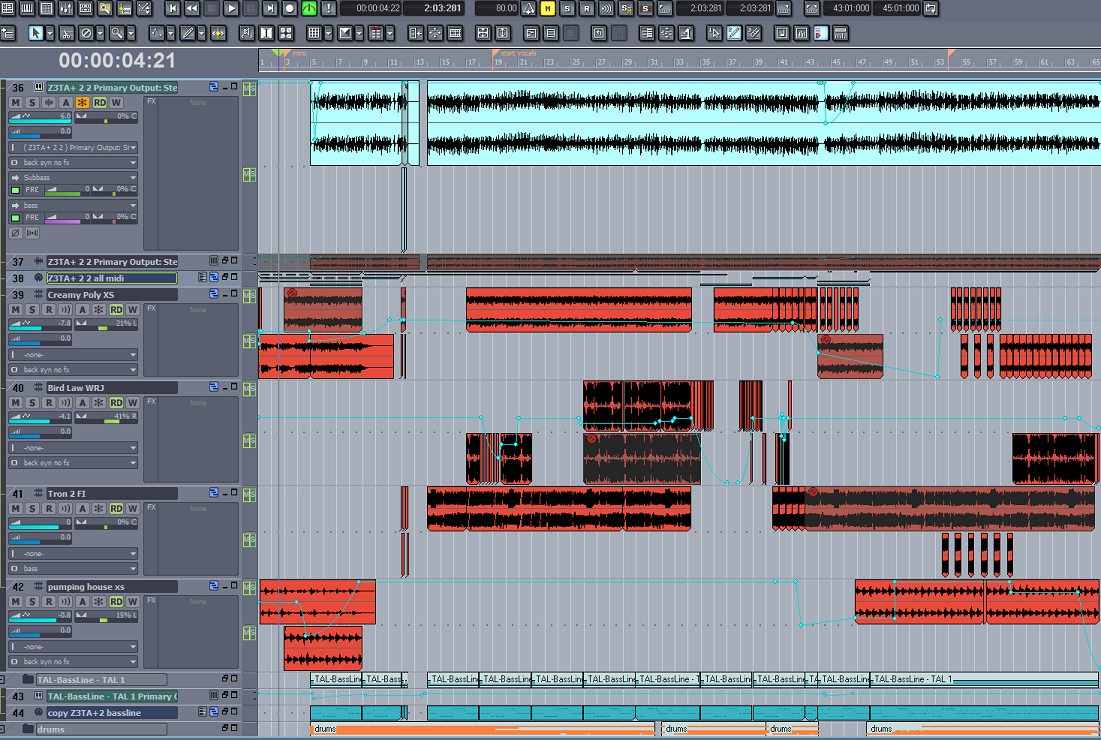Click the Record button in transport
Viewport: 1101px width, 740px height.
[289, 8]
